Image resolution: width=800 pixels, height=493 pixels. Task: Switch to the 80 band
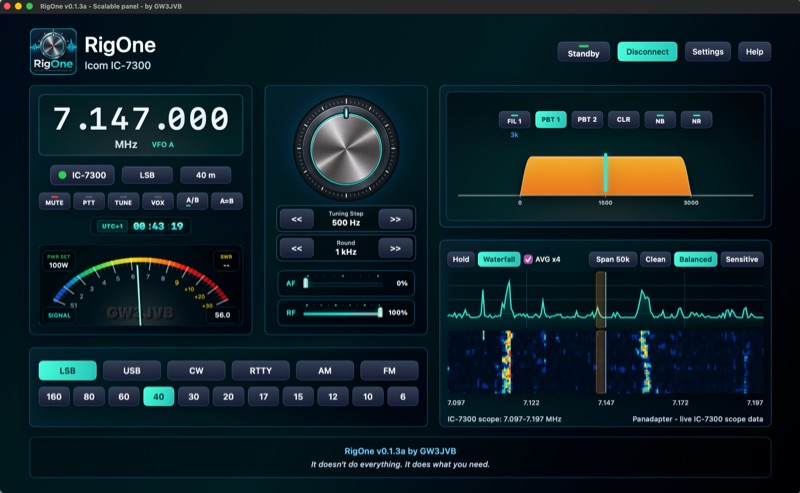(x=89, y=397)
